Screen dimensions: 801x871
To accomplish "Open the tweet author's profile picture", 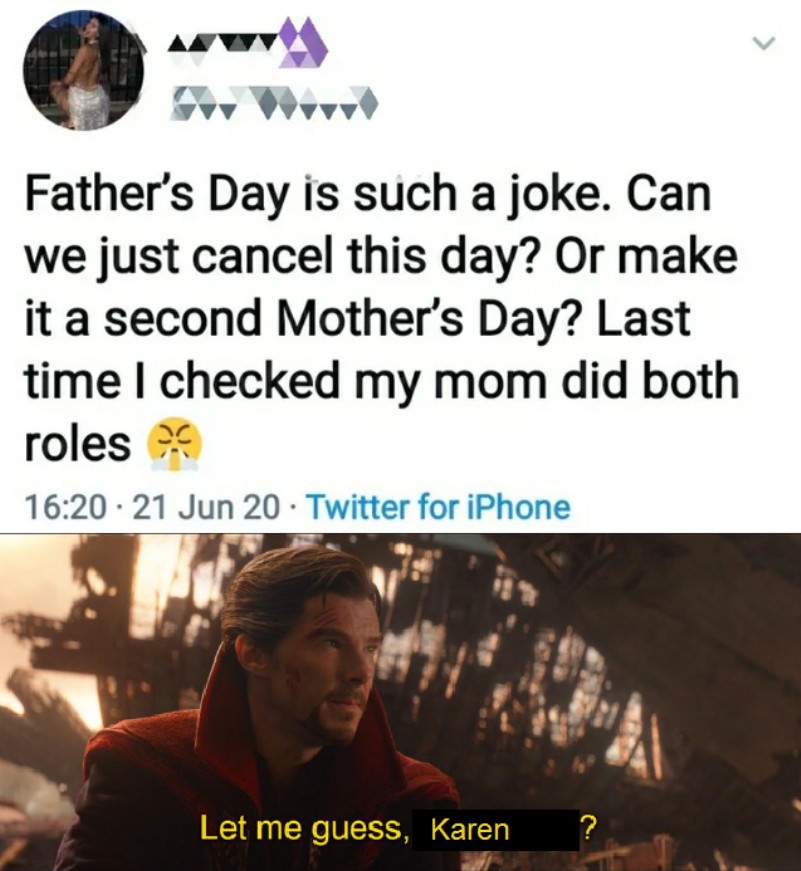I will tap(83, 72).
